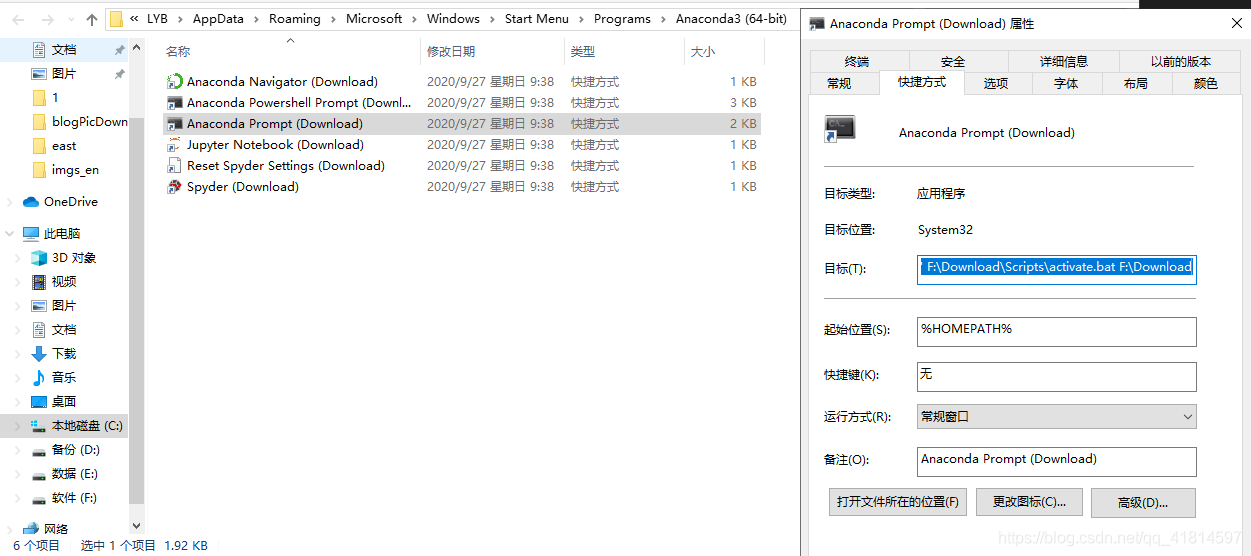Expand the 网络 tree node
The height and width of the screenshot is (556, 1251).
point(10,529)
